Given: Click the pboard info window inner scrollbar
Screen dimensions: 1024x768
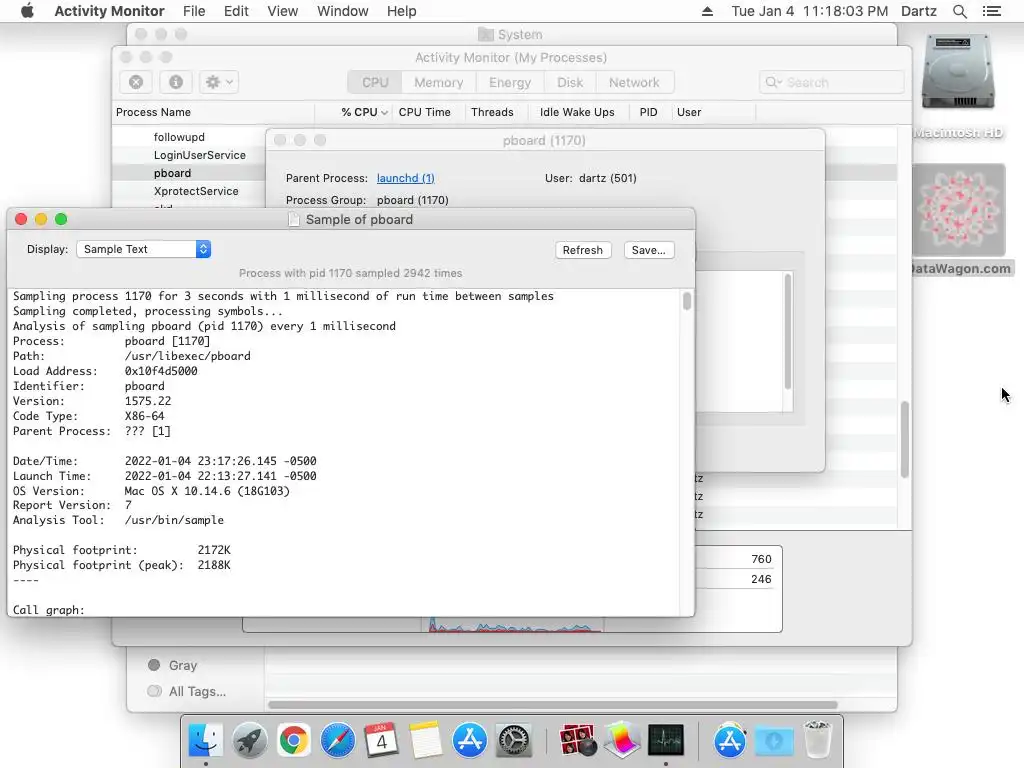Looking at the screenshot, I should [x=788, y=332].
